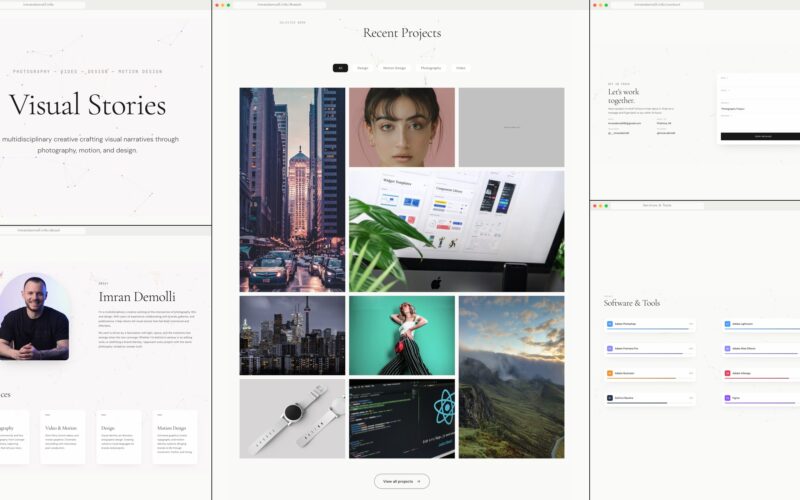Screen dimensions: 800x500
Task: Click the Adobe Photoshop skill progress bar
Action: click(x=648, y=329)
